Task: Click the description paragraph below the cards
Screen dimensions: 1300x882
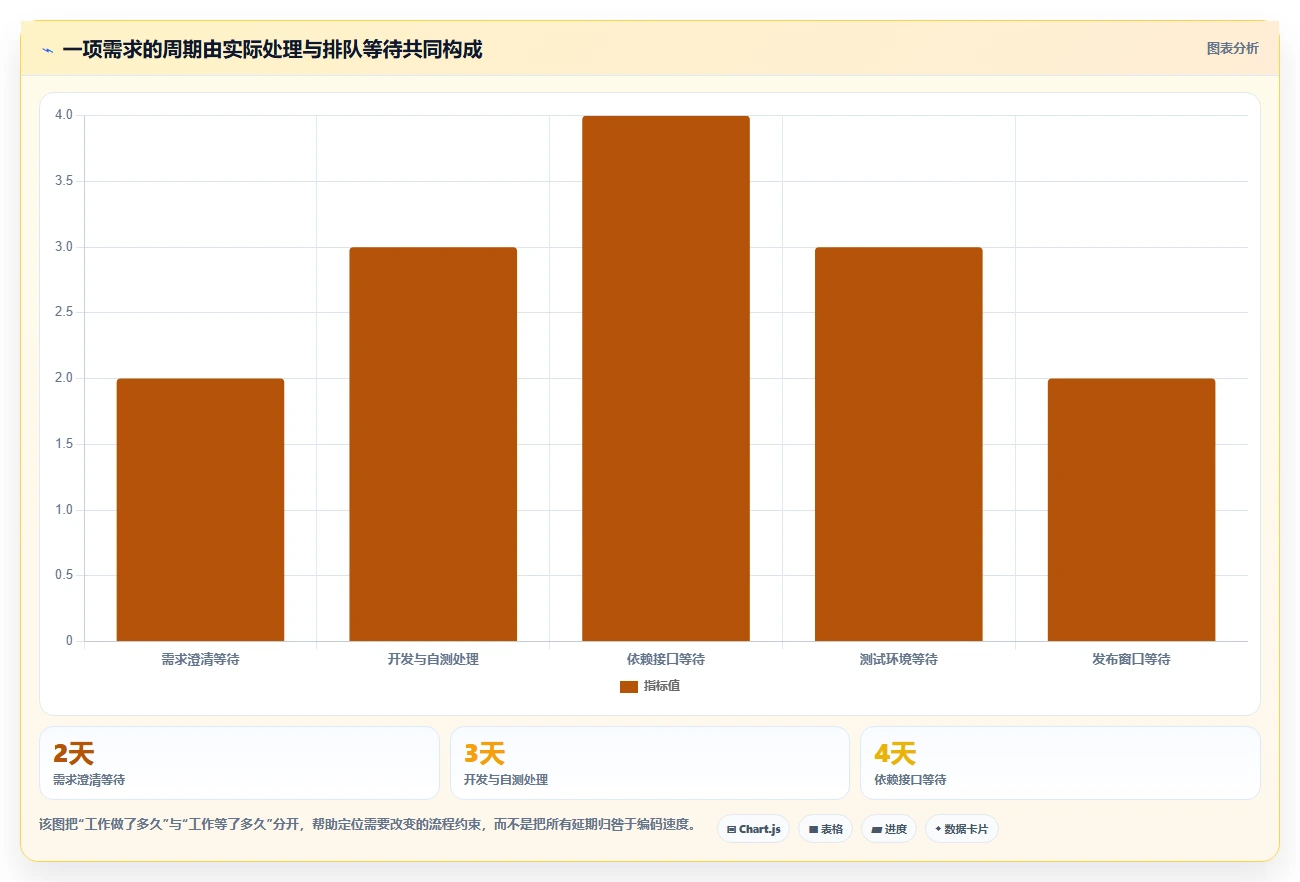Action: pyautogui.click(x=367, y=825)
